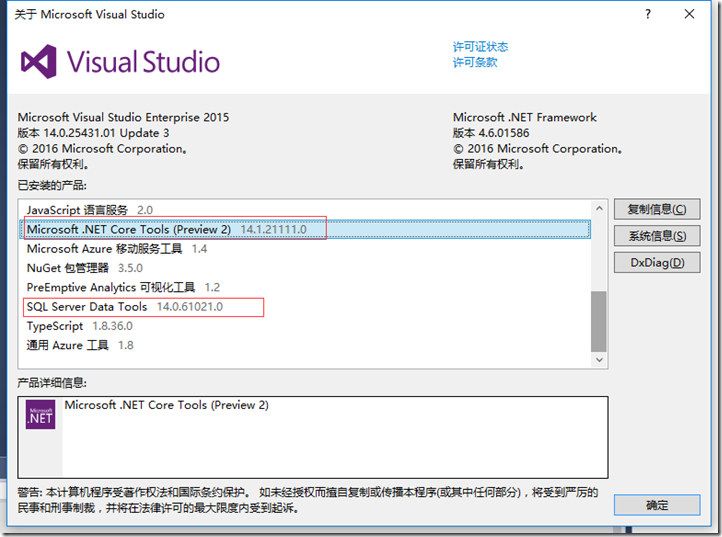Screen dimensions: 722x537
Task: Click the .NET Framework 版本 4.6.01586 text
Action: pyautogui.click(x=491, y=133)
